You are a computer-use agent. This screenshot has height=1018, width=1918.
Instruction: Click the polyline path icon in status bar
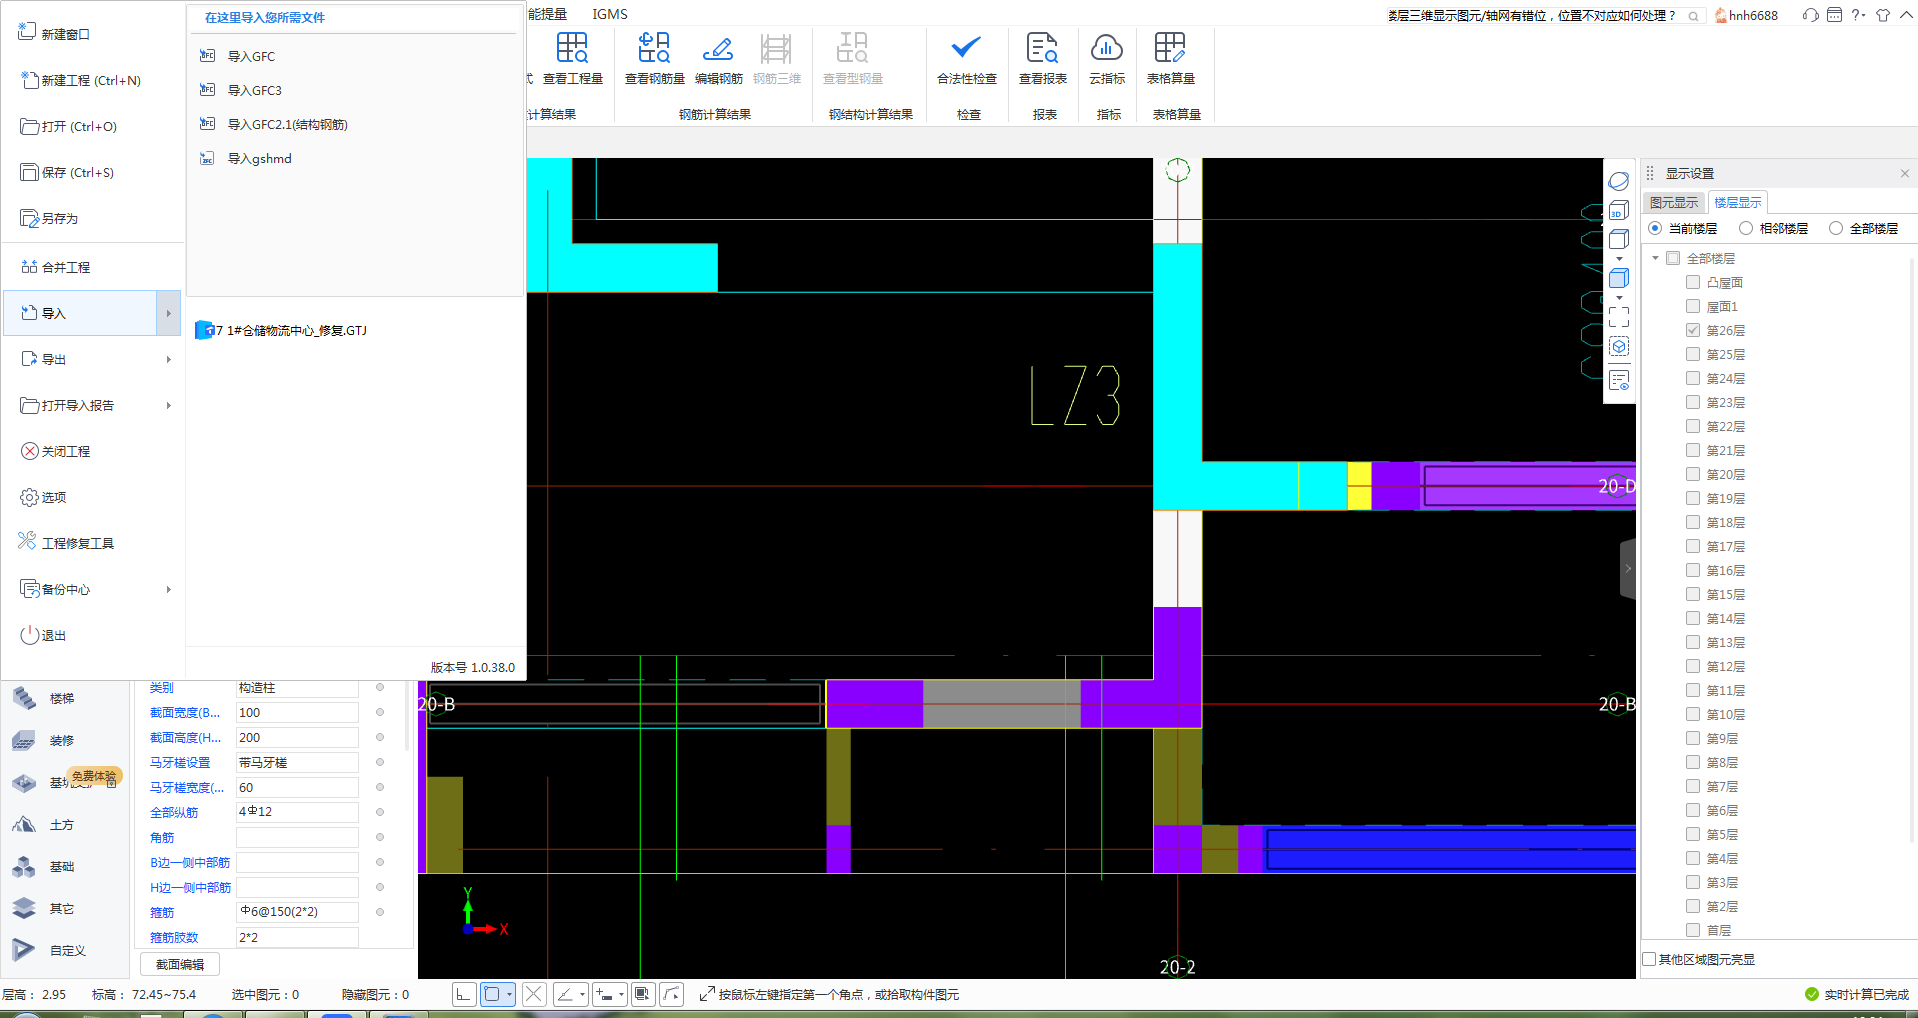click(672, 994)
